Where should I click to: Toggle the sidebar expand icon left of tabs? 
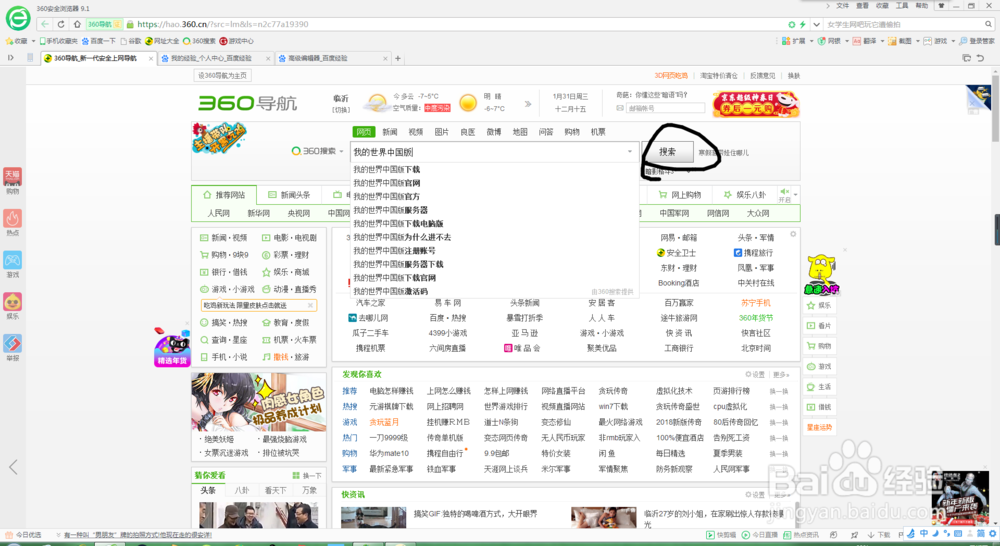tap(11, 57)
